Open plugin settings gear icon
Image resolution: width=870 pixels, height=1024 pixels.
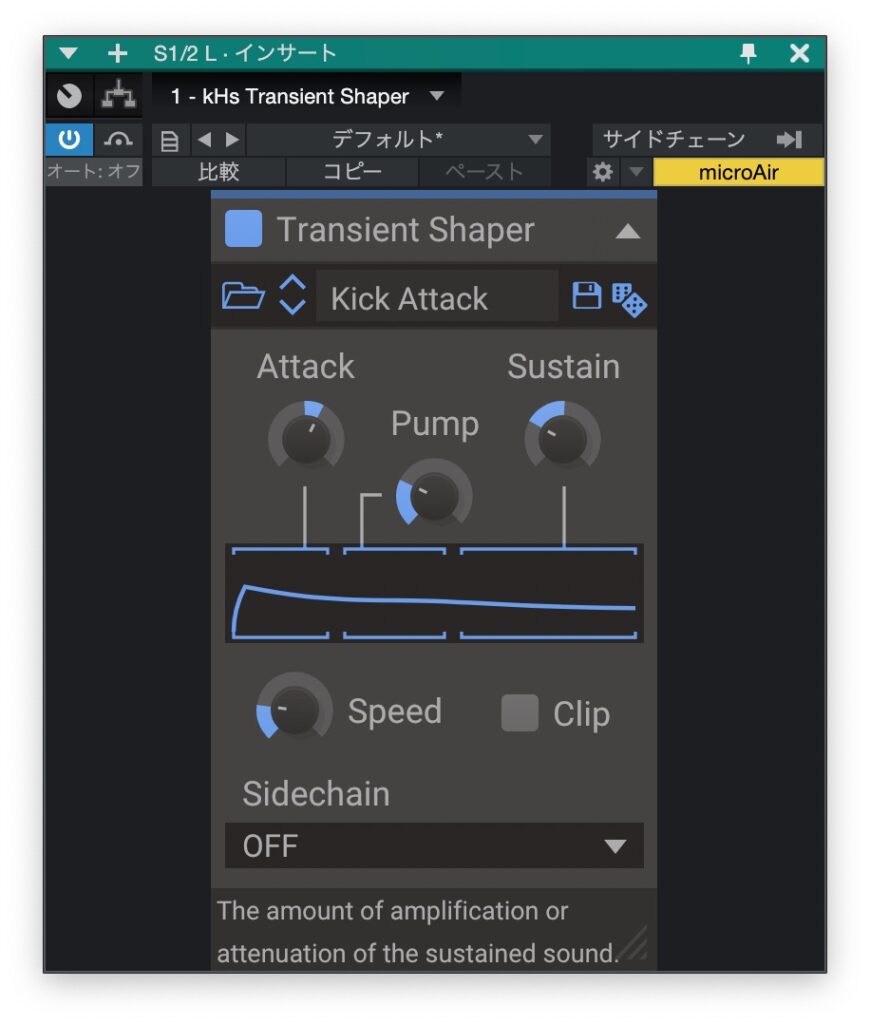pyautogui.click(x=602, y=172)
